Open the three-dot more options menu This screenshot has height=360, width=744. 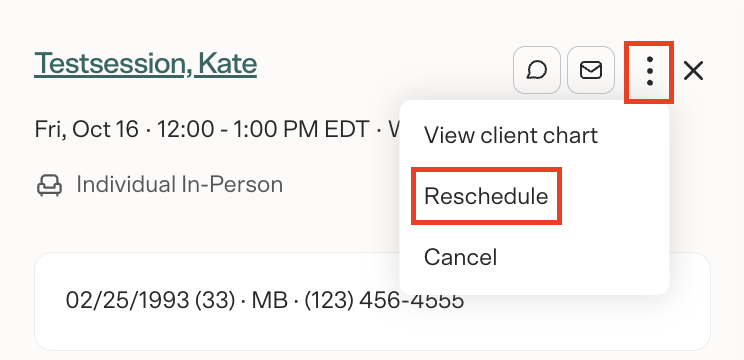coord(650,71)
